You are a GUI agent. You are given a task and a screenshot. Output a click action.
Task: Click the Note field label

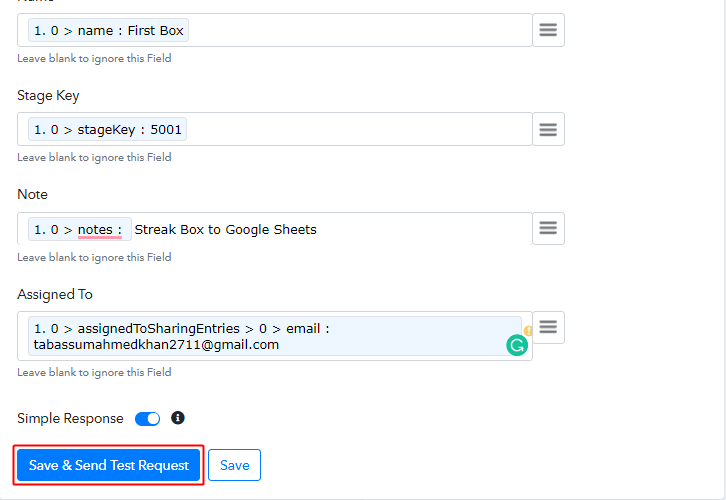[32, 194]
